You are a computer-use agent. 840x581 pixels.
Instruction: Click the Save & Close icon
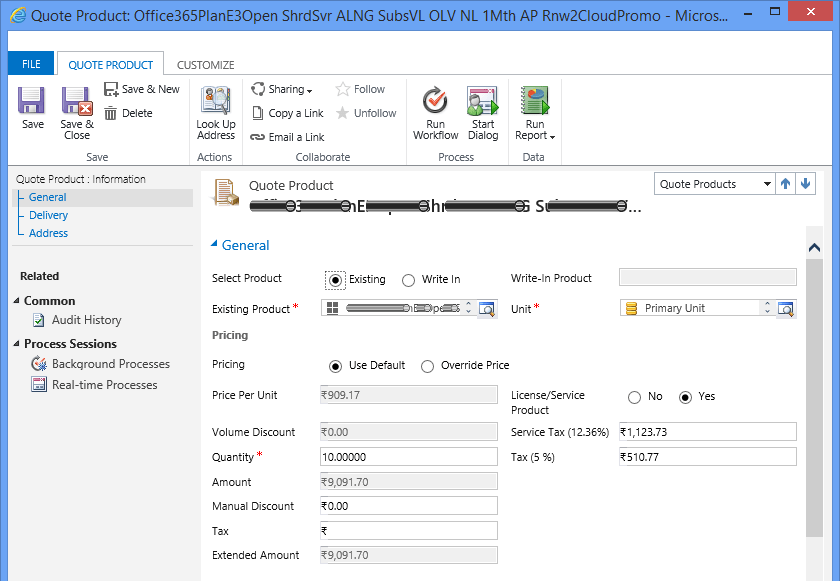(x=77, y=101)
